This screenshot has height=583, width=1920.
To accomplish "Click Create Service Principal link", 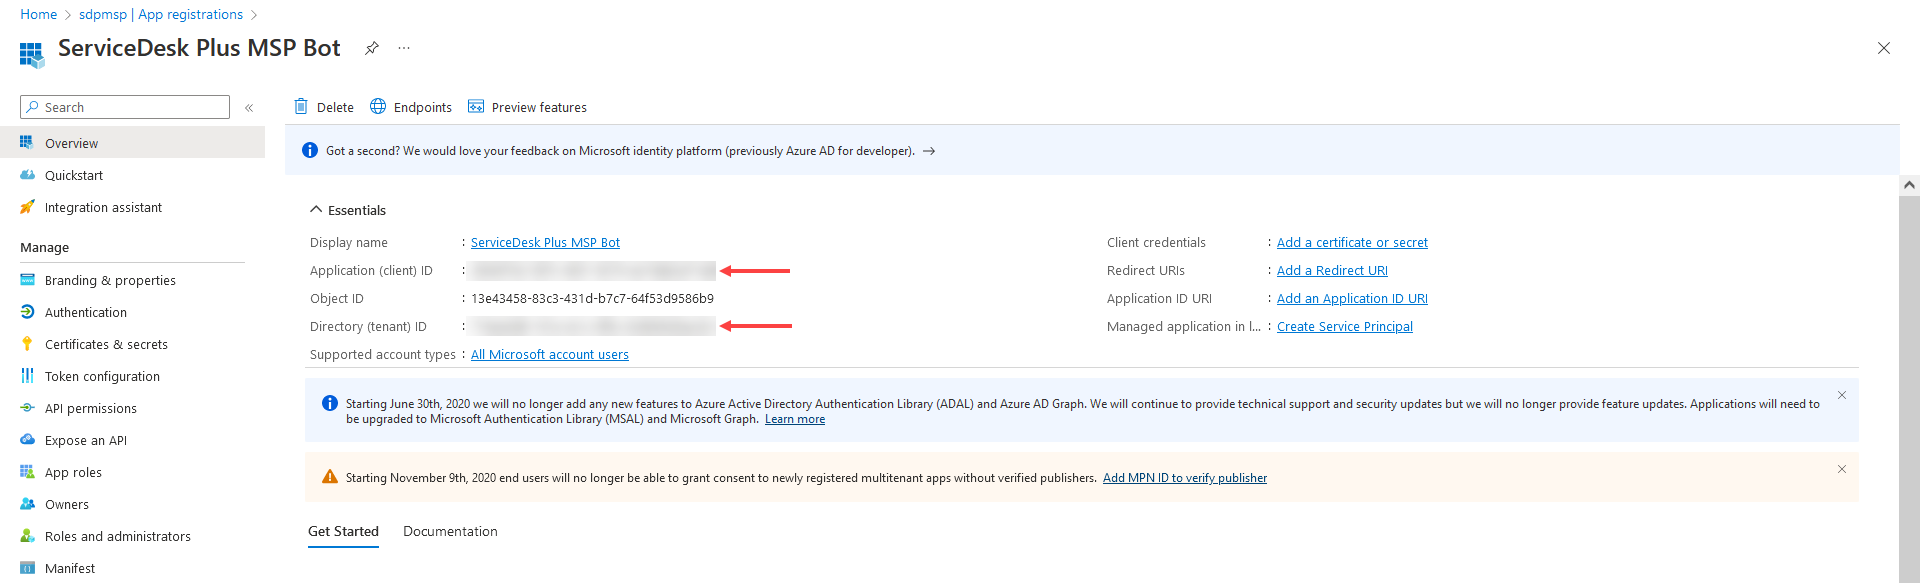I will coord(1345,326).
